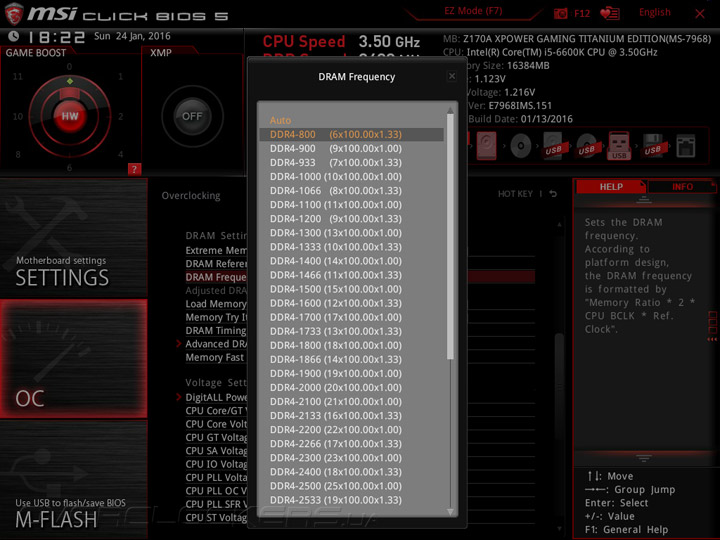Viewport: 720px width, 540px height.
Task: Select DDR4-1900 (19x100.00x1.00)
Action: [351, 374]
